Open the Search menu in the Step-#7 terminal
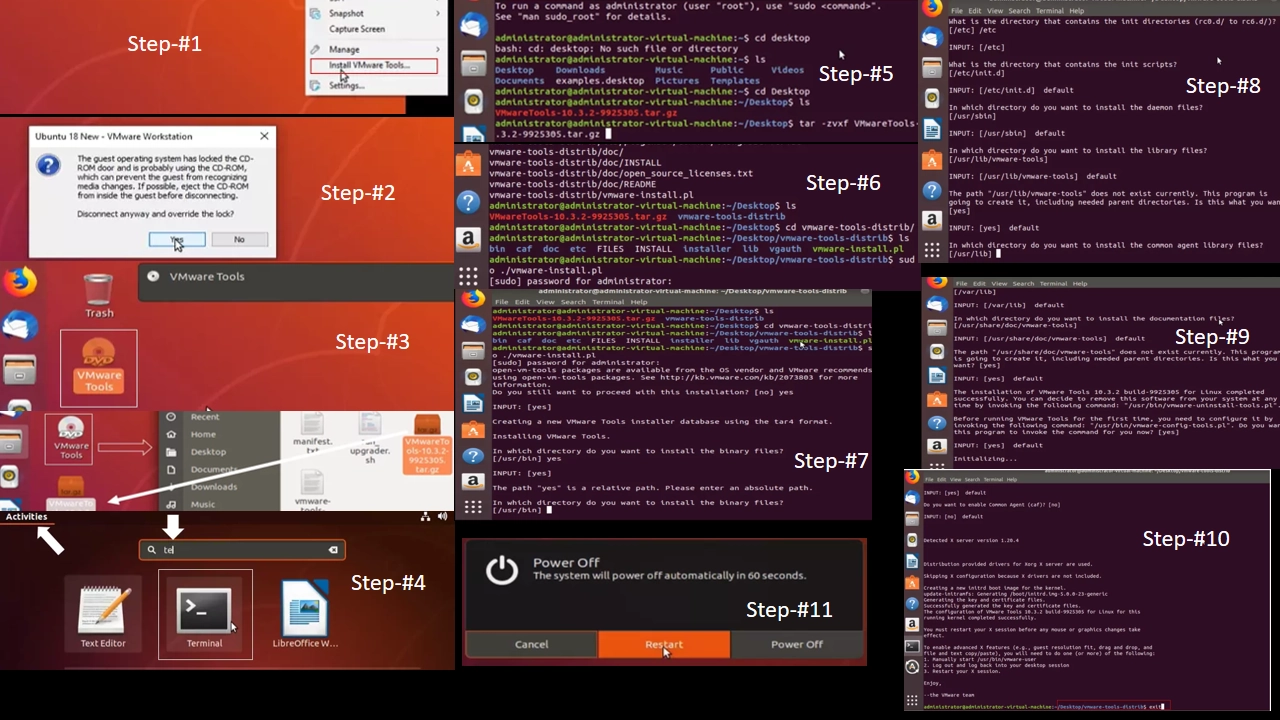This screenshot has width=1280, height=720. pyautogui.click(x=573, y=301)
